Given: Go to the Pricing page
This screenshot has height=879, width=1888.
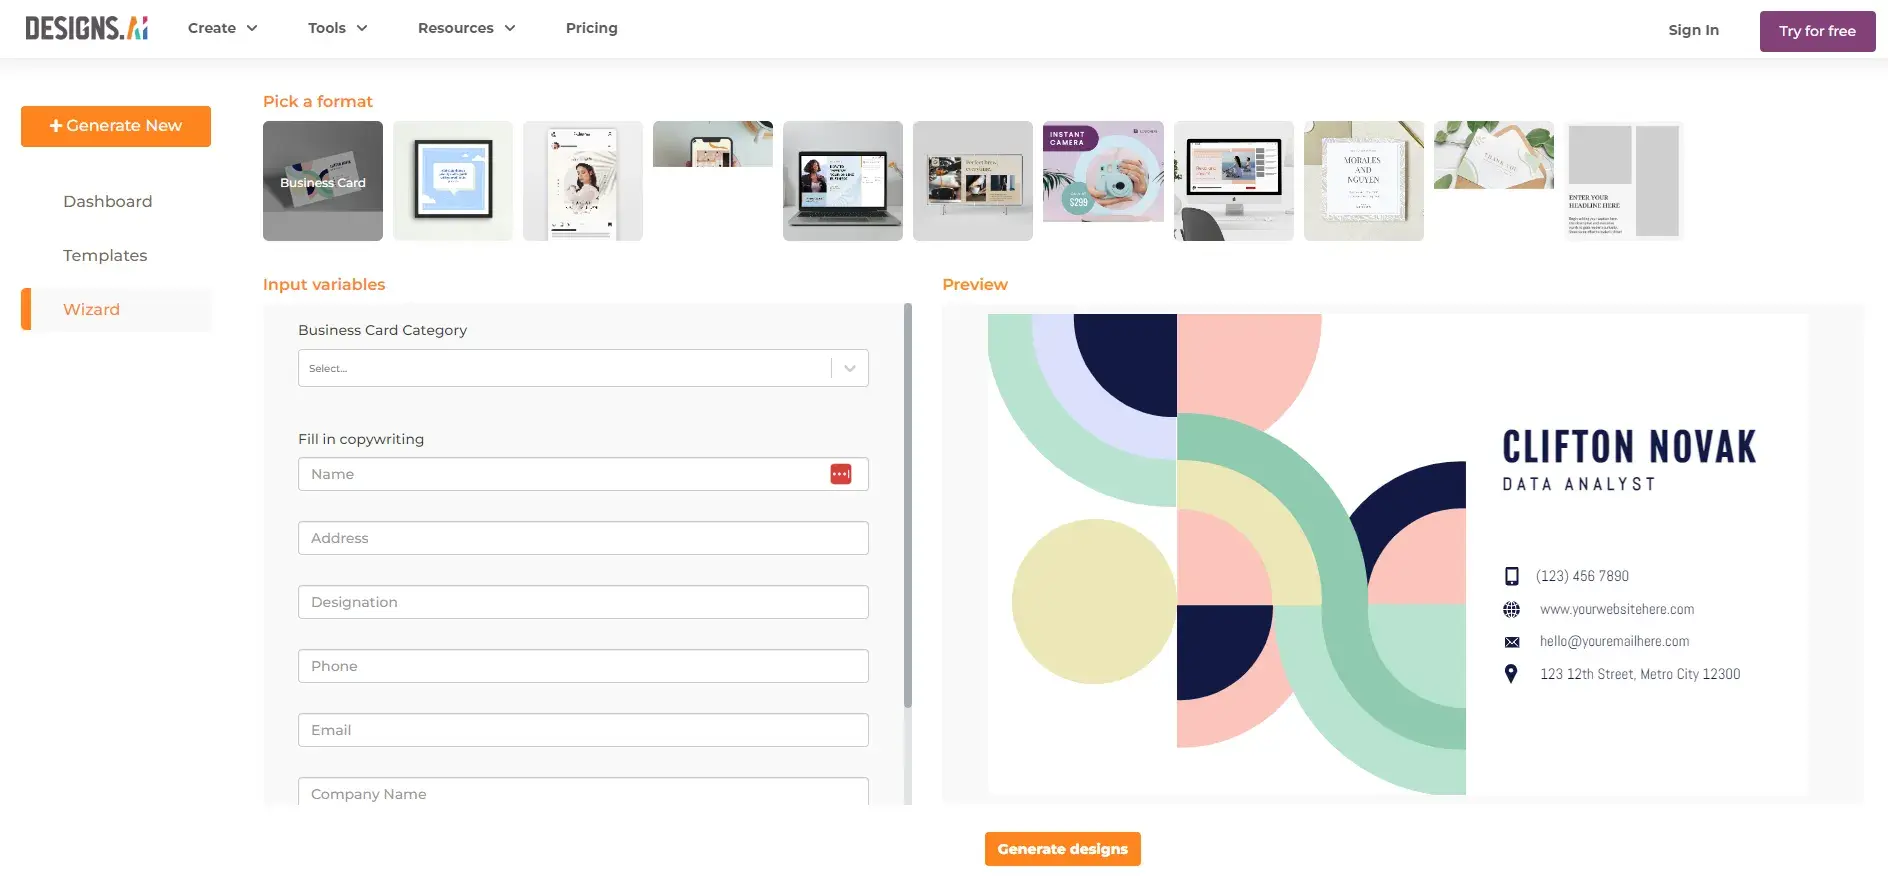Looking at the screenshot, I should click(x=592, y=28).
